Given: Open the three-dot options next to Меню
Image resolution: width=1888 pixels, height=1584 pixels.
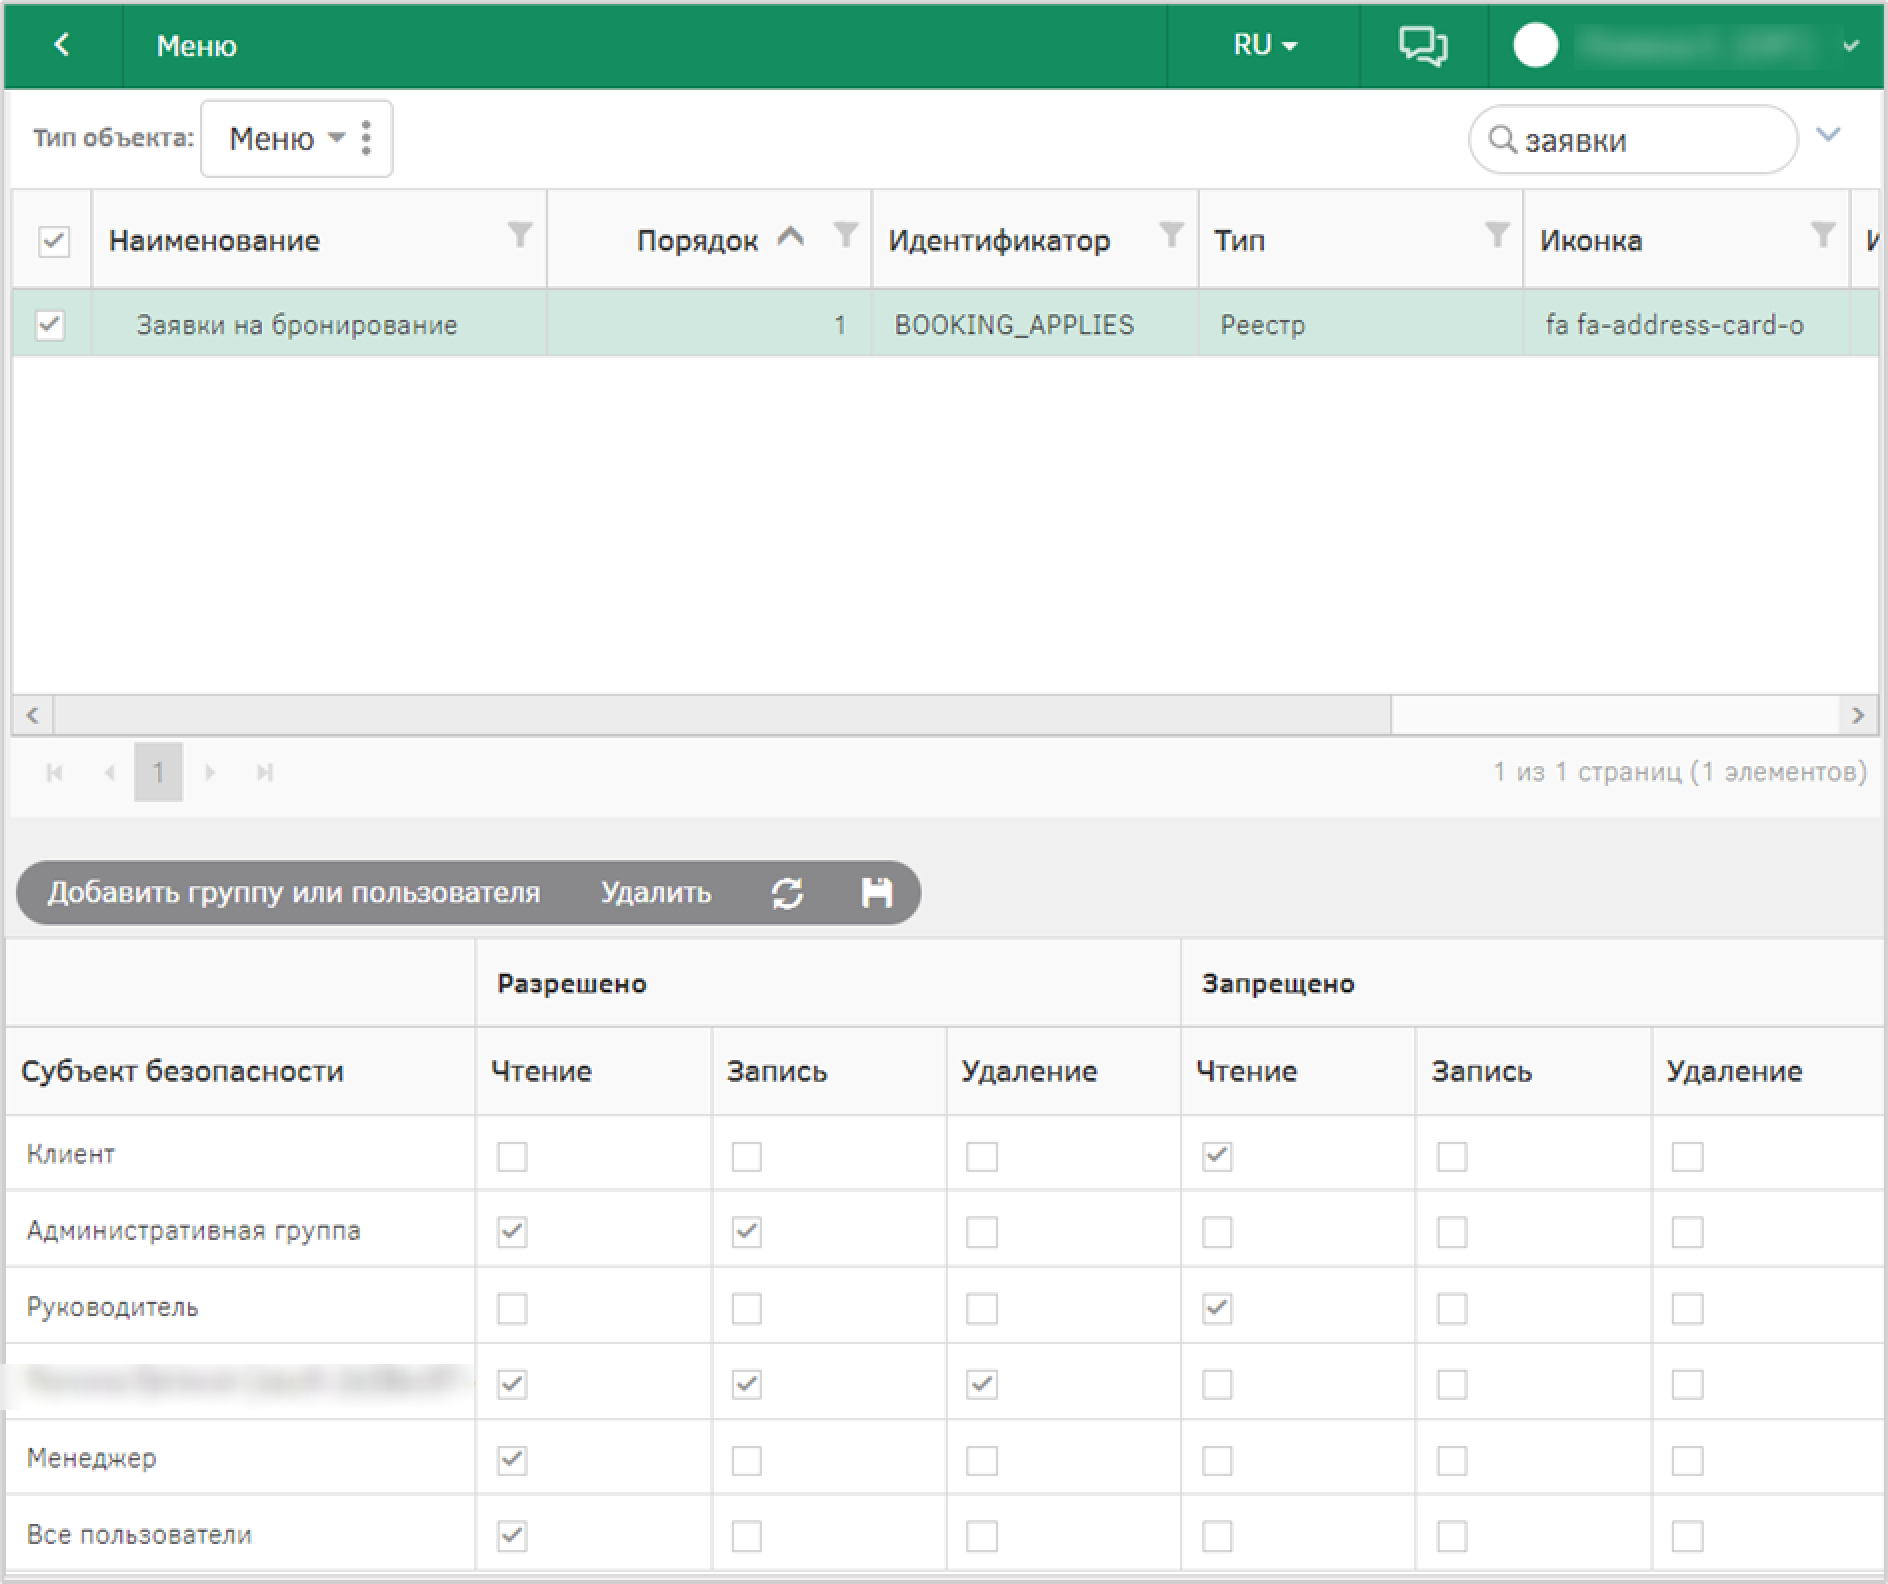Looking at the screenshot, I should 366,138.
